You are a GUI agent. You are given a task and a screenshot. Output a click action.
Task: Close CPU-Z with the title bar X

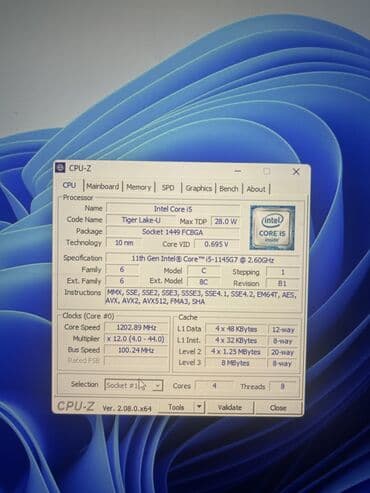point(296,172)
